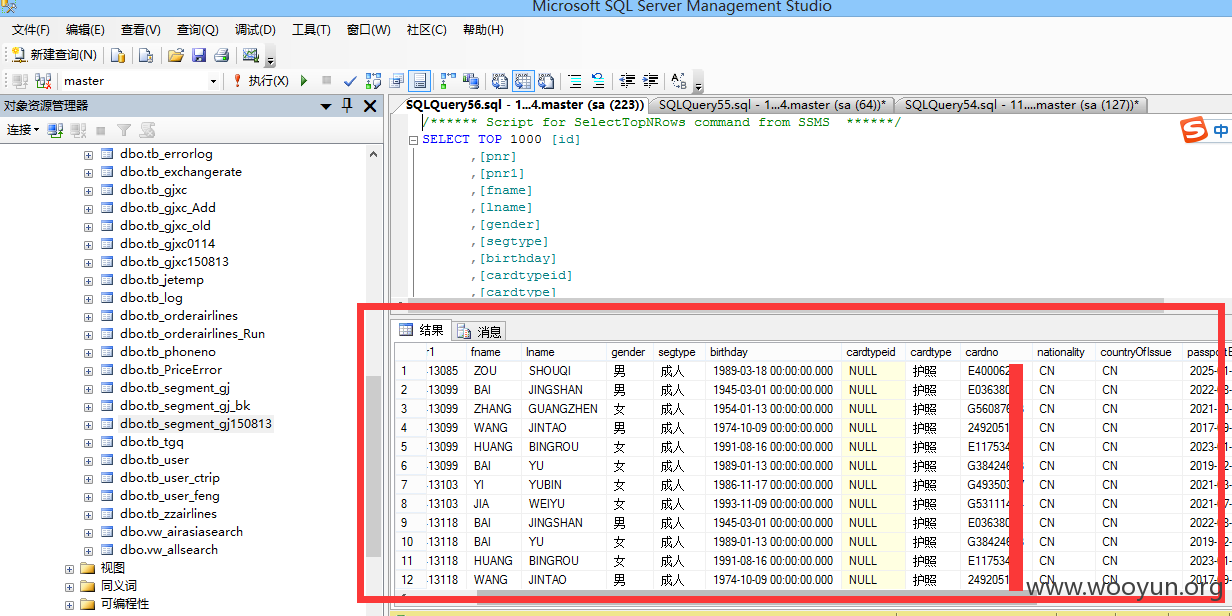Screen dimensions: 1232x616
Task: Collapse the SELECT TOP 1000 code block
Action: click(x=413, y=140)
